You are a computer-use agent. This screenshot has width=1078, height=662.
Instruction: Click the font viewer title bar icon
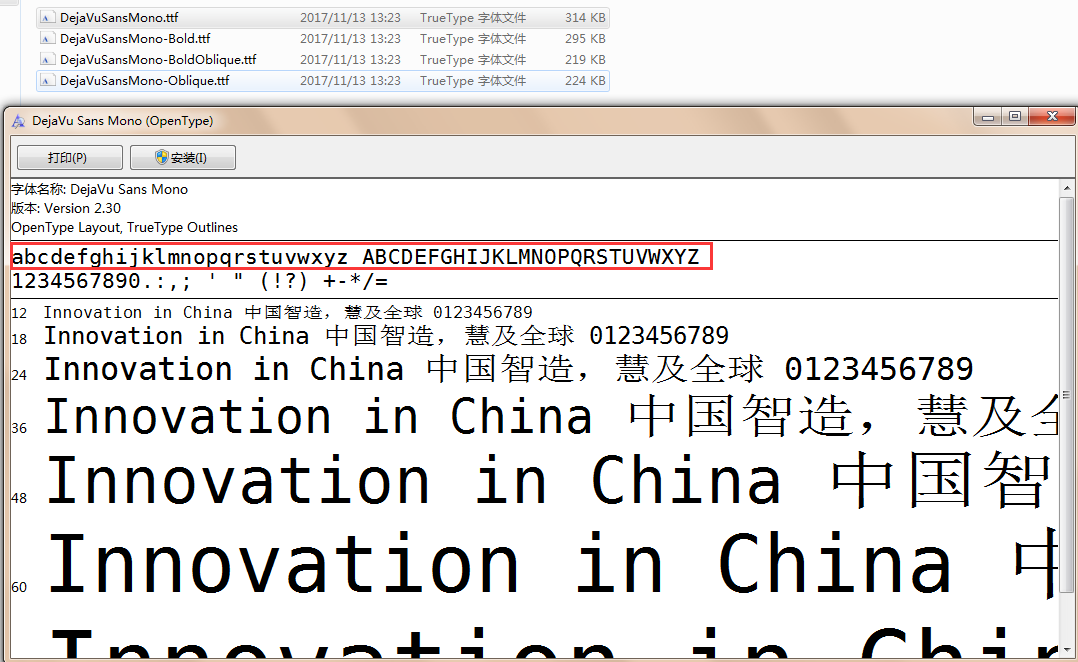[19, 121]
